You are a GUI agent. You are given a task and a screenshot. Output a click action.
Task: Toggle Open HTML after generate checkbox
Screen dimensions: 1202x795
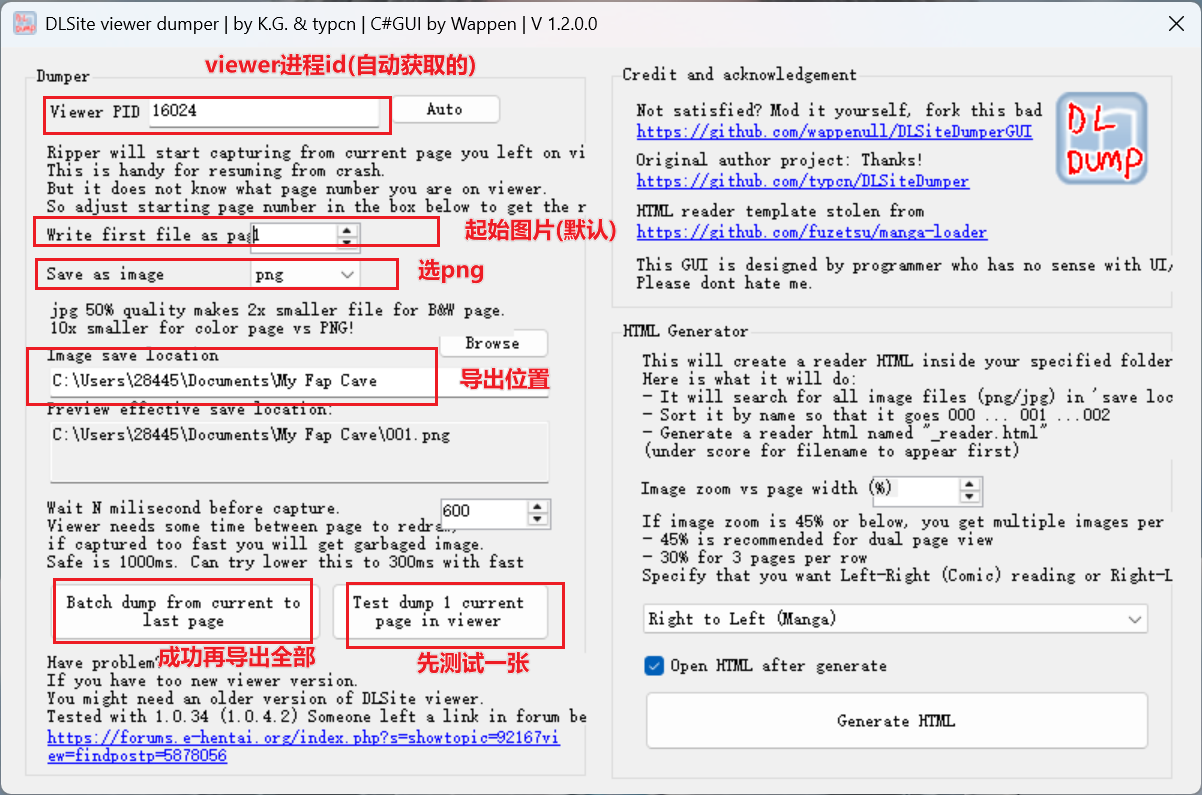(655, 666)
